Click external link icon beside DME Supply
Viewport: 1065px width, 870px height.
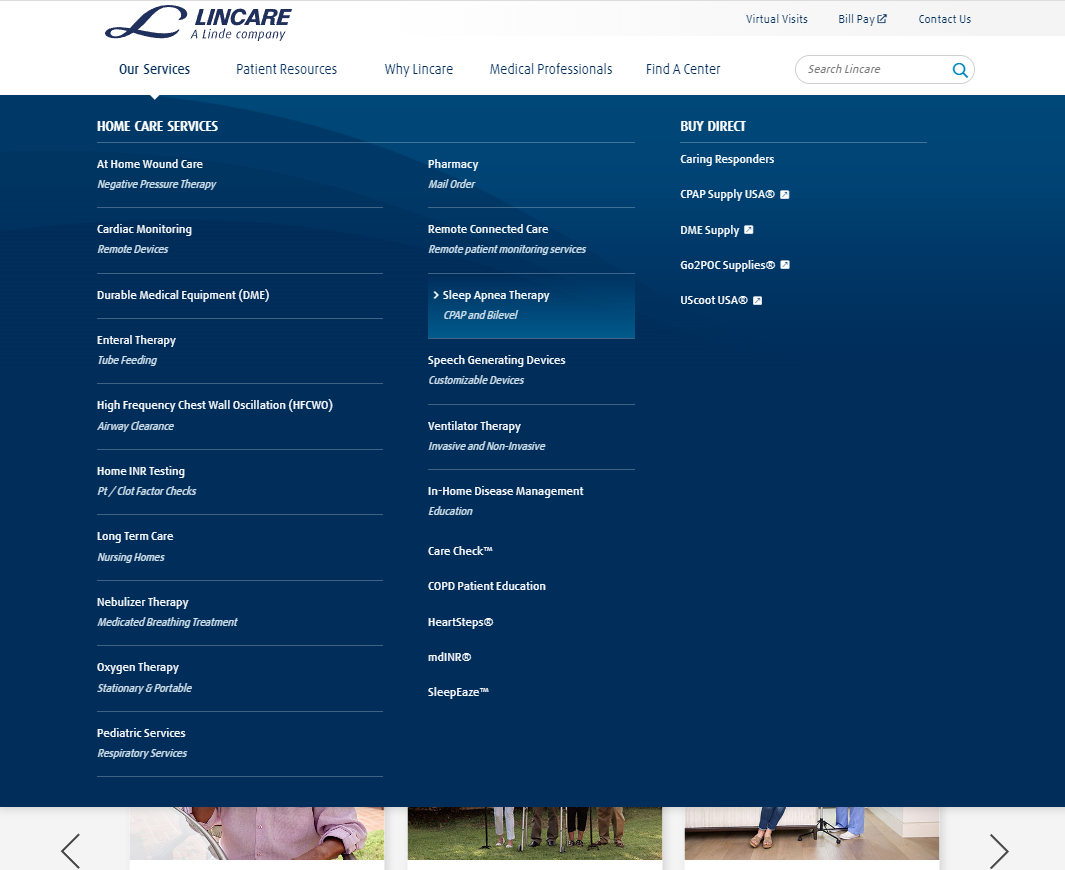(x=749, y=230)
